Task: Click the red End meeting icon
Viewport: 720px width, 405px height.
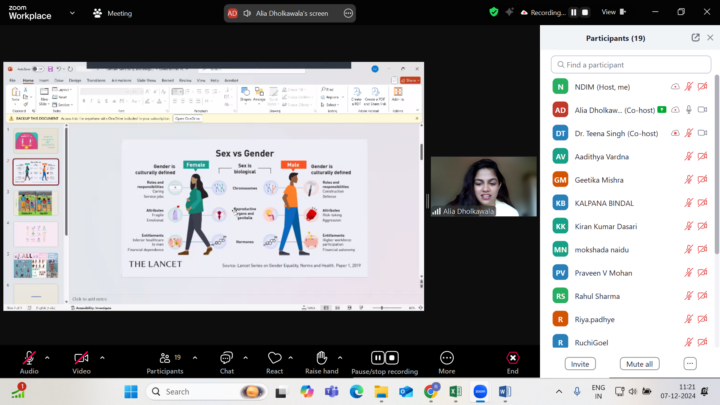Action: pyautogui.click(x=513, y=357)
